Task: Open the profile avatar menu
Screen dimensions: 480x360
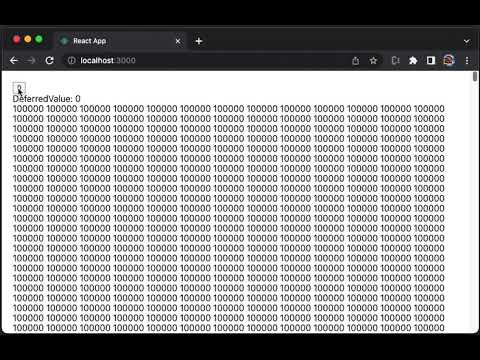Action: click(x=449, y=60)
